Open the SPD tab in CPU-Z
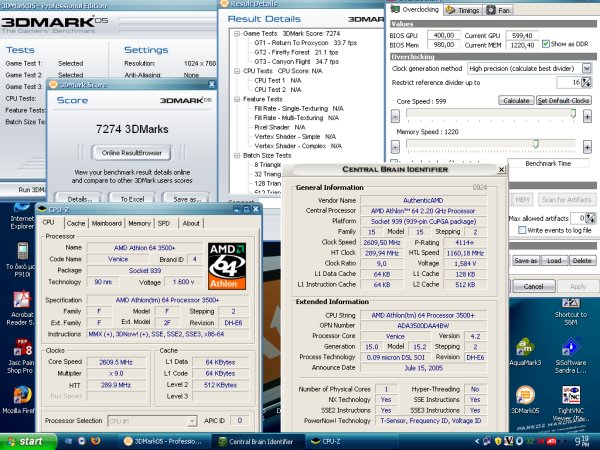Image resolution: width=600 pixels, height=450 pixels. click(164, 223)
